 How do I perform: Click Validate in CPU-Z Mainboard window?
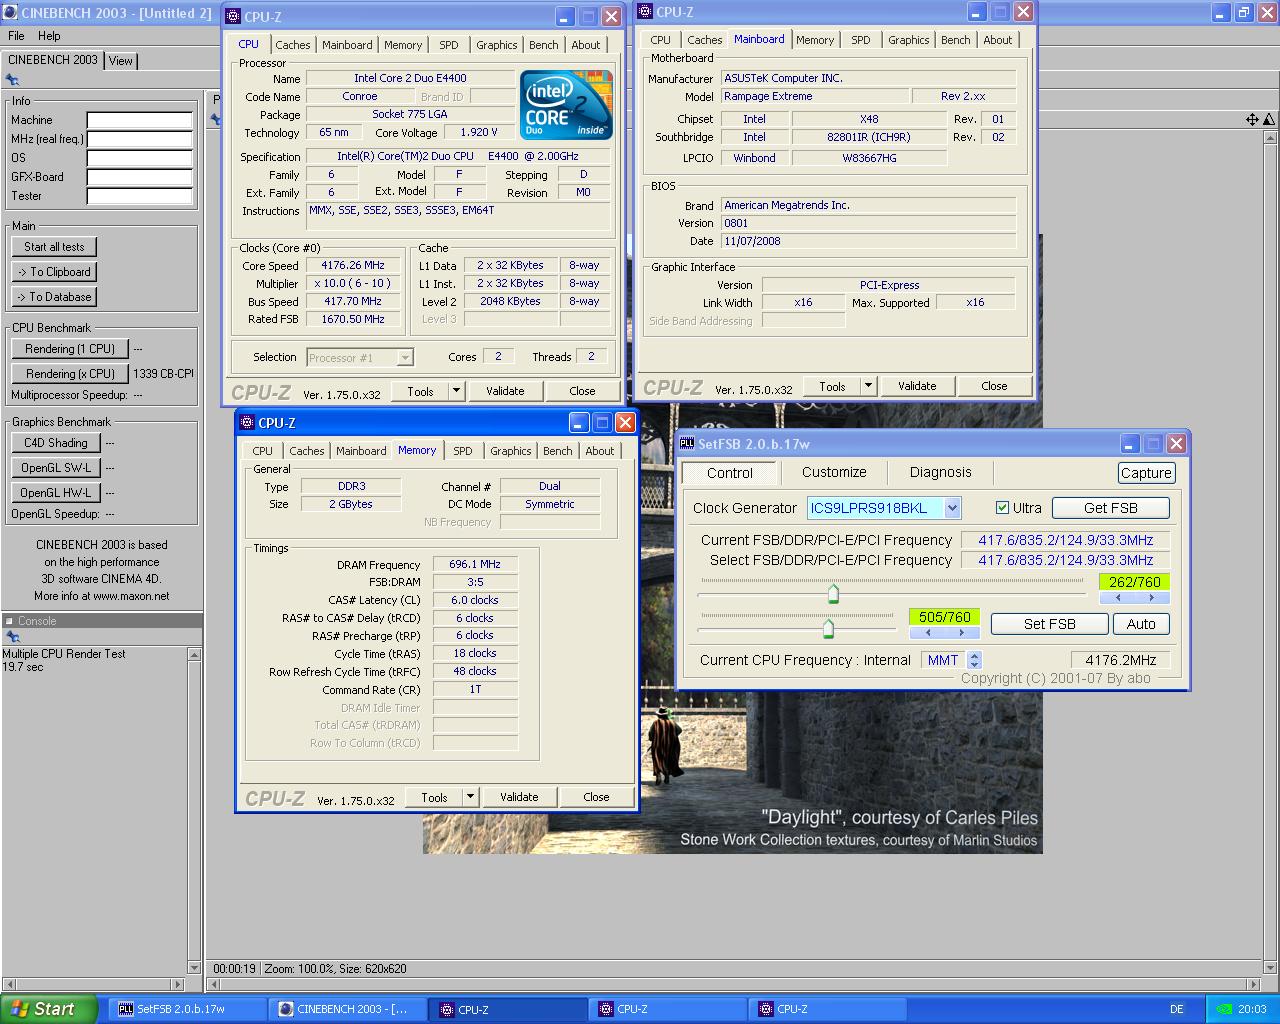click(917, 386)
